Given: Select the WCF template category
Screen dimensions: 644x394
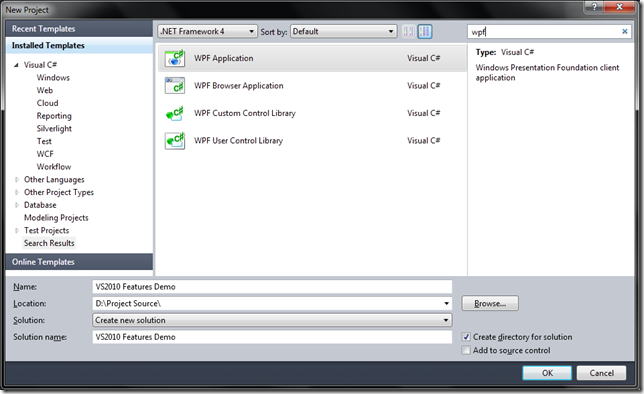Looking at the screenshot, I should pos(45,154).
